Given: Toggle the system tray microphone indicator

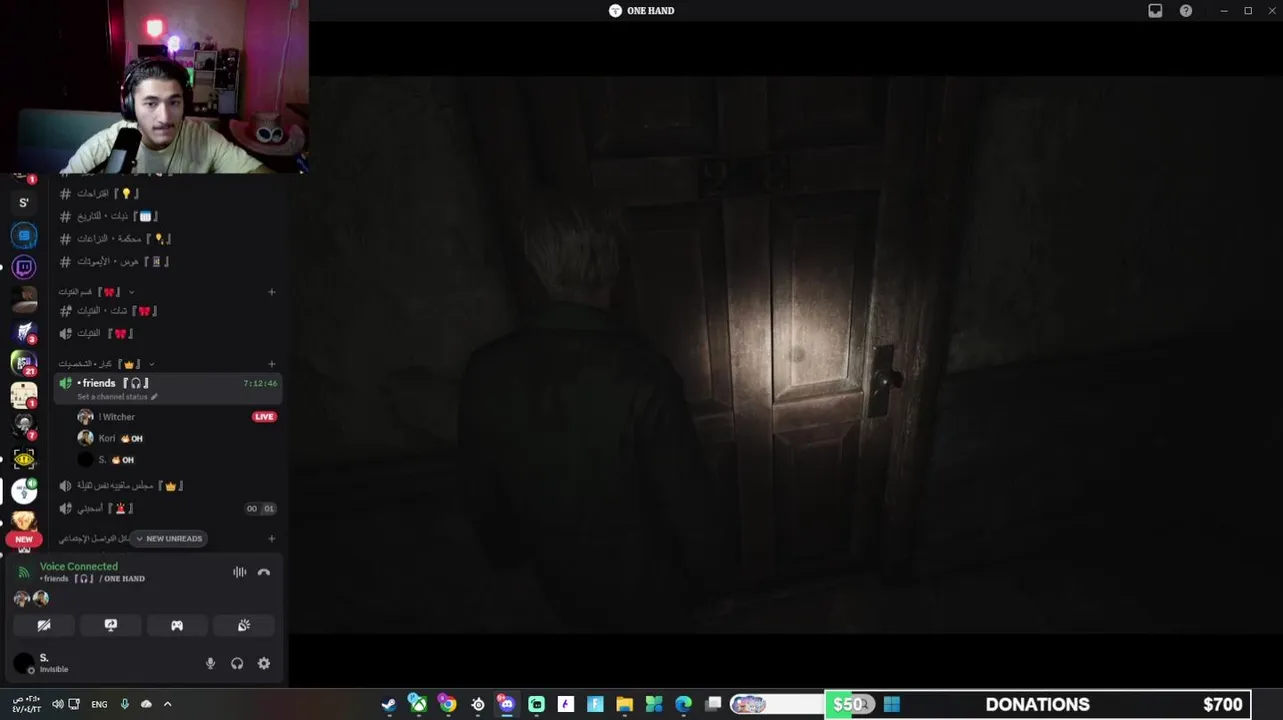Looking at the screenshot, I should tap(125, 704).
